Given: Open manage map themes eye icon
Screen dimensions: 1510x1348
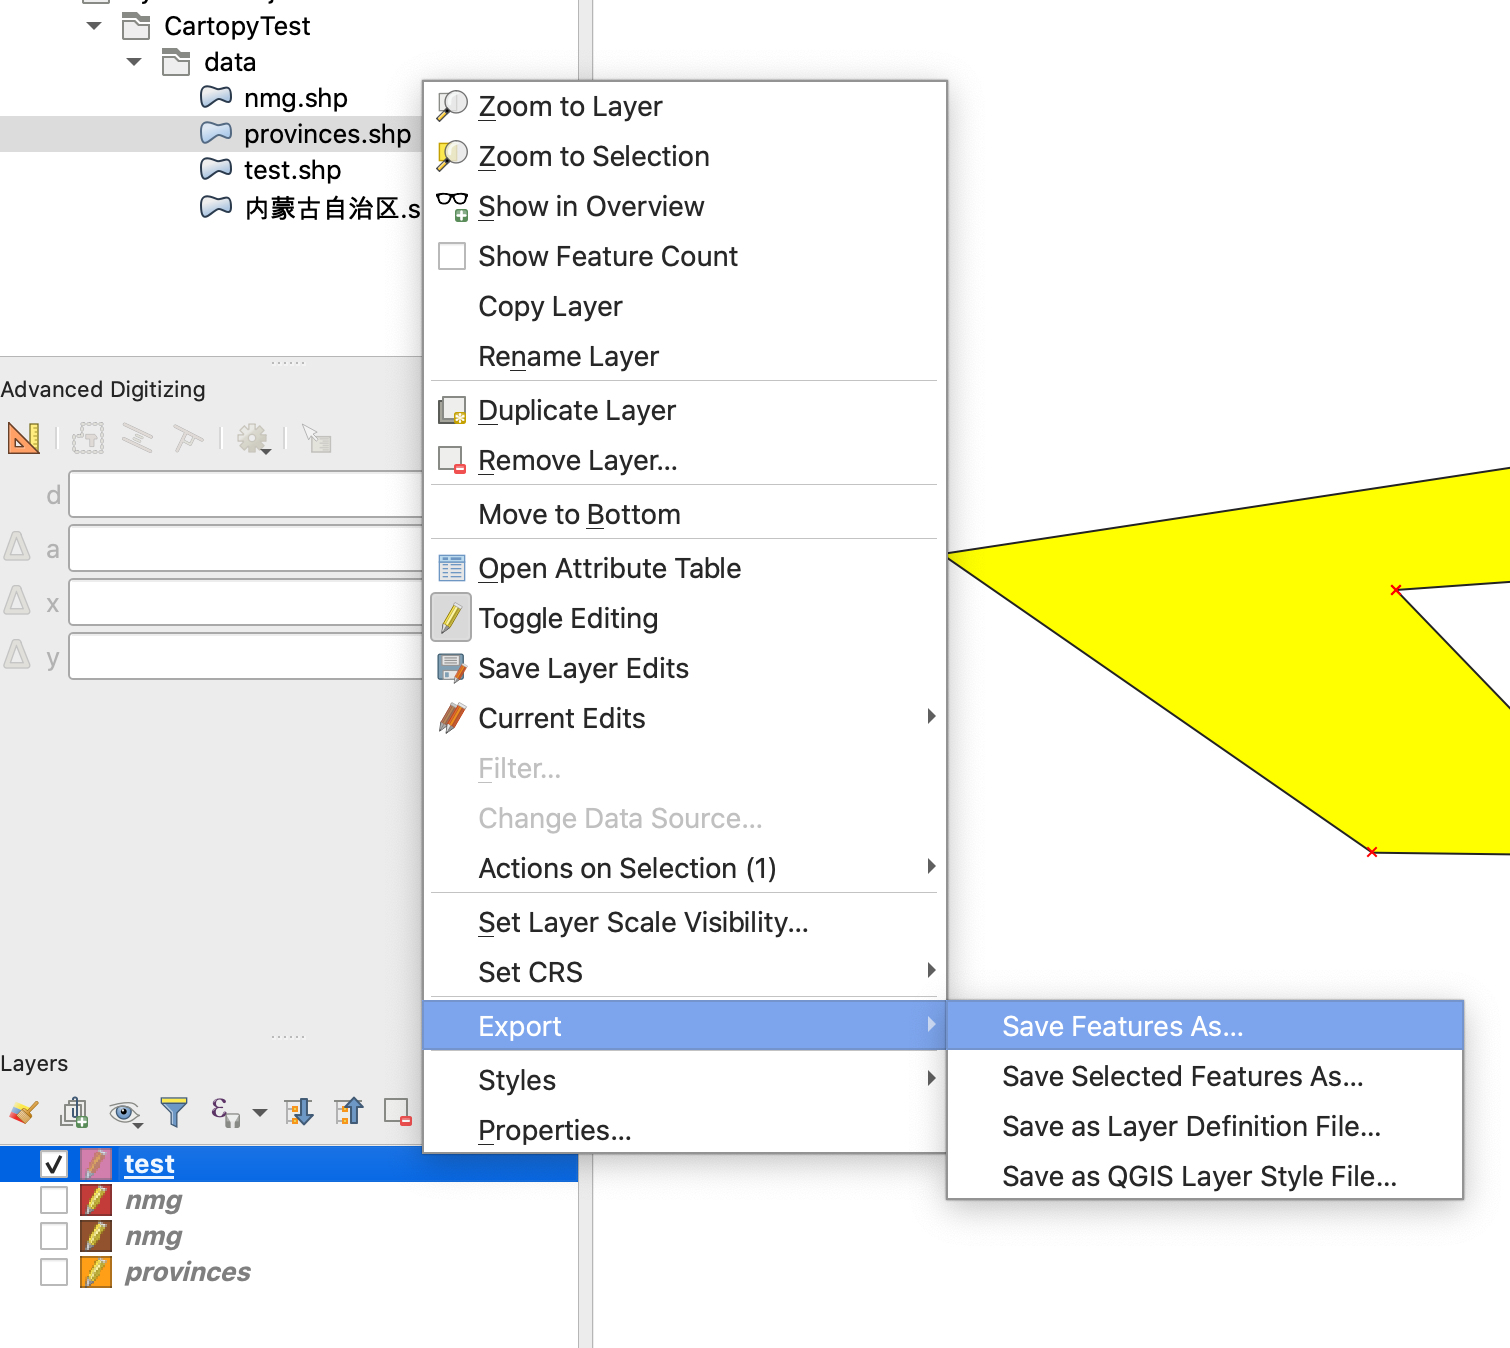Looking at the screenshot, I should pyautogui.click(x=125, y=1112).
